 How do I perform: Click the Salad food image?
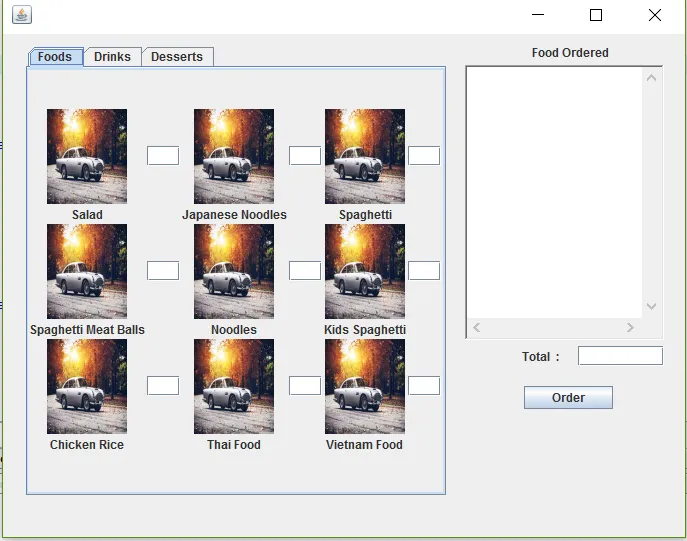coord(87,156)
